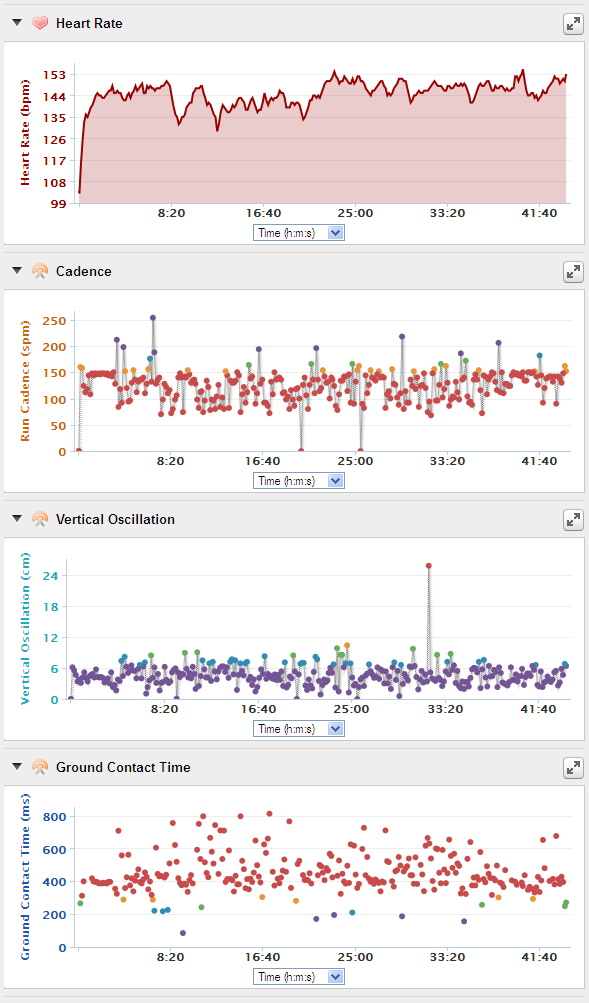
Task: Click the 41:40 tick on Ground Contact chart
Action: coord(539,957)
